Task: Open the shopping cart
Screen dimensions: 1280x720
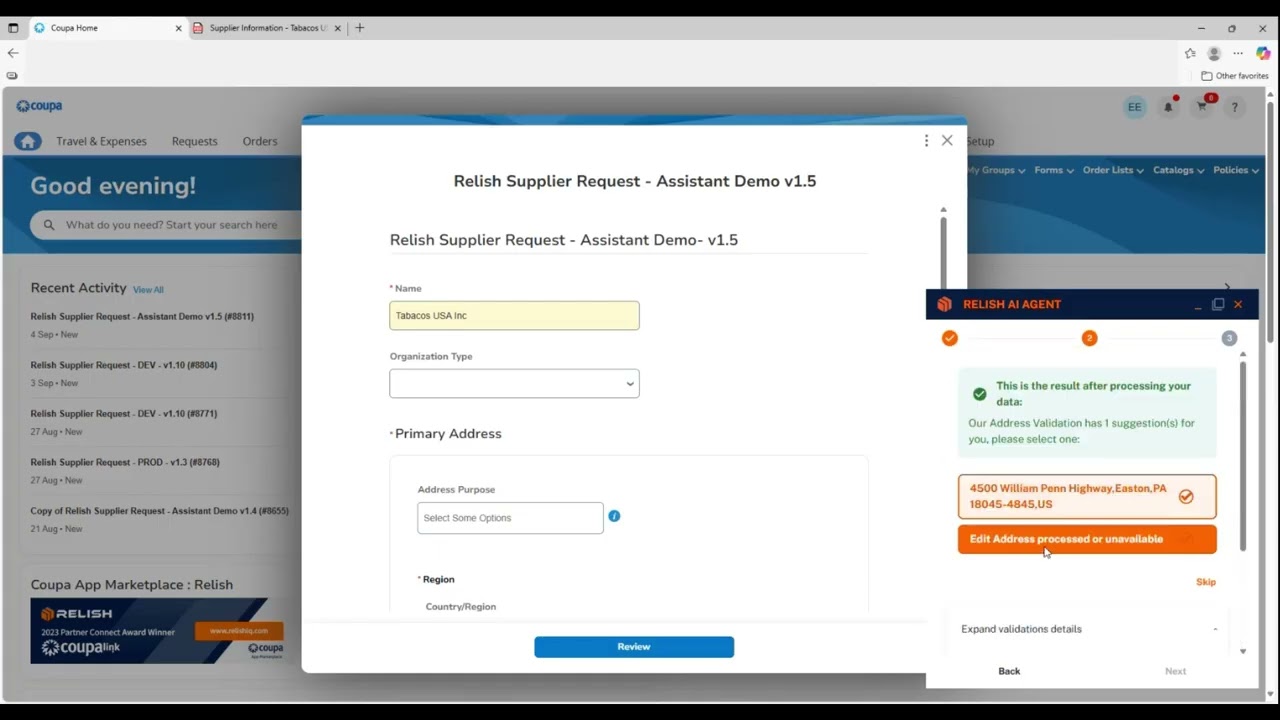Action: (1202, 107)
